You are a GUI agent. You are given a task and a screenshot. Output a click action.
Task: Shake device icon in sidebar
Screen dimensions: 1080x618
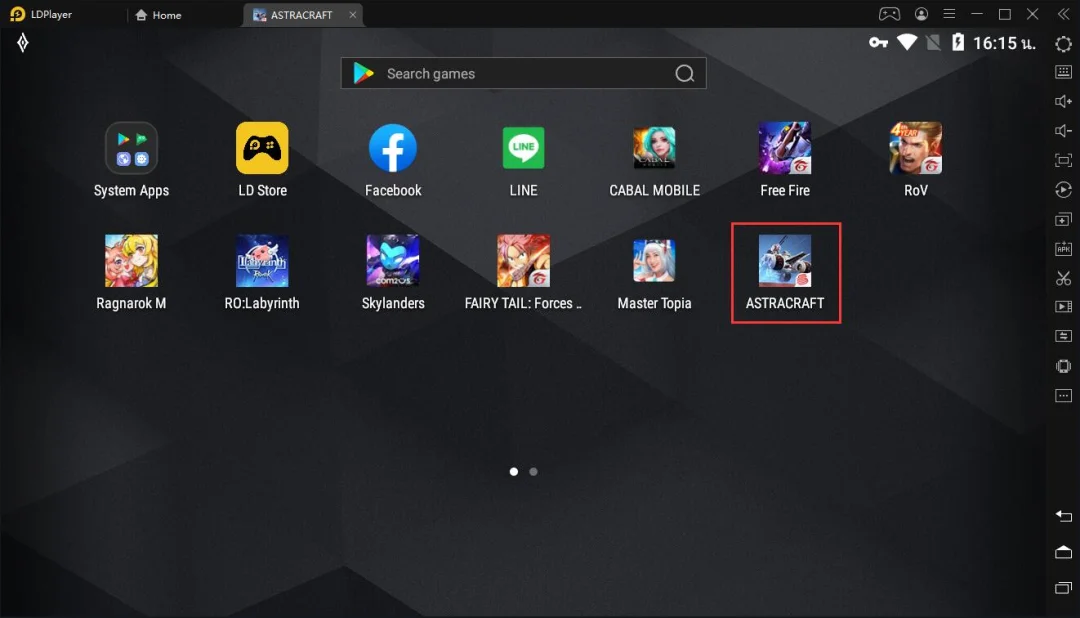click(x=1063, y=366)
